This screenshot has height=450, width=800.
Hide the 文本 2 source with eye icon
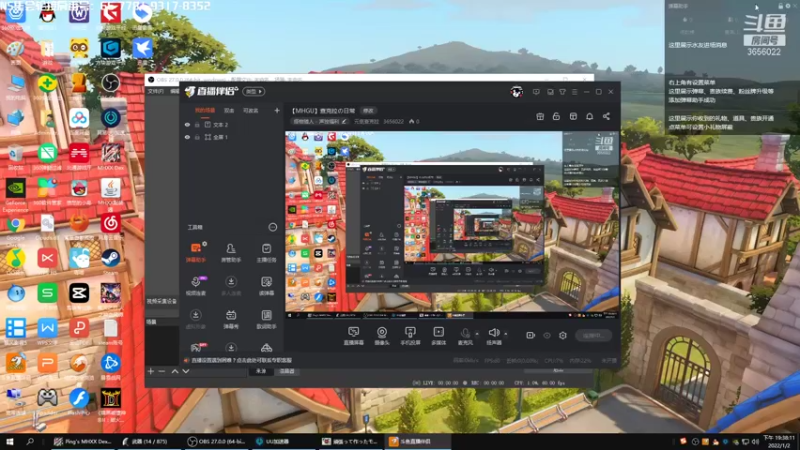(187, 124)
